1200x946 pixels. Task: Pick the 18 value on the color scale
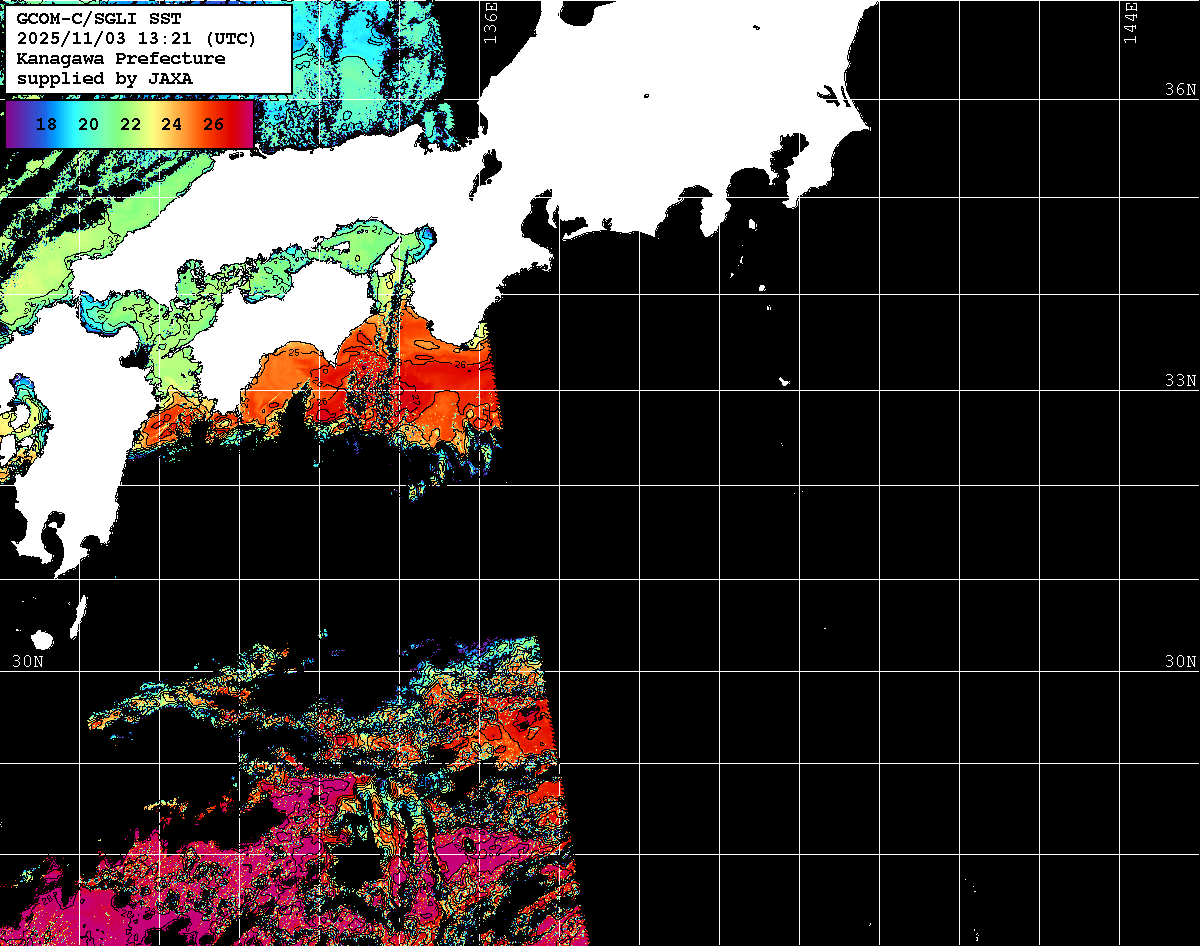coord(45,124)
